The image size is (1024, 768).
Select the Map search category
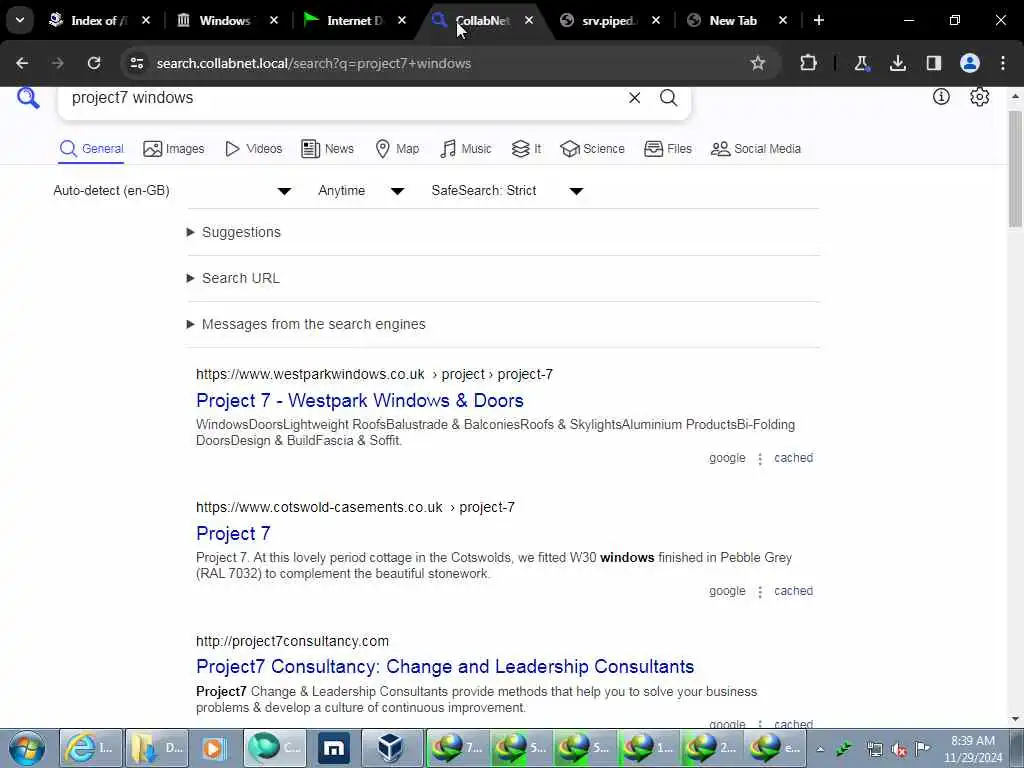tap(397, 149)
